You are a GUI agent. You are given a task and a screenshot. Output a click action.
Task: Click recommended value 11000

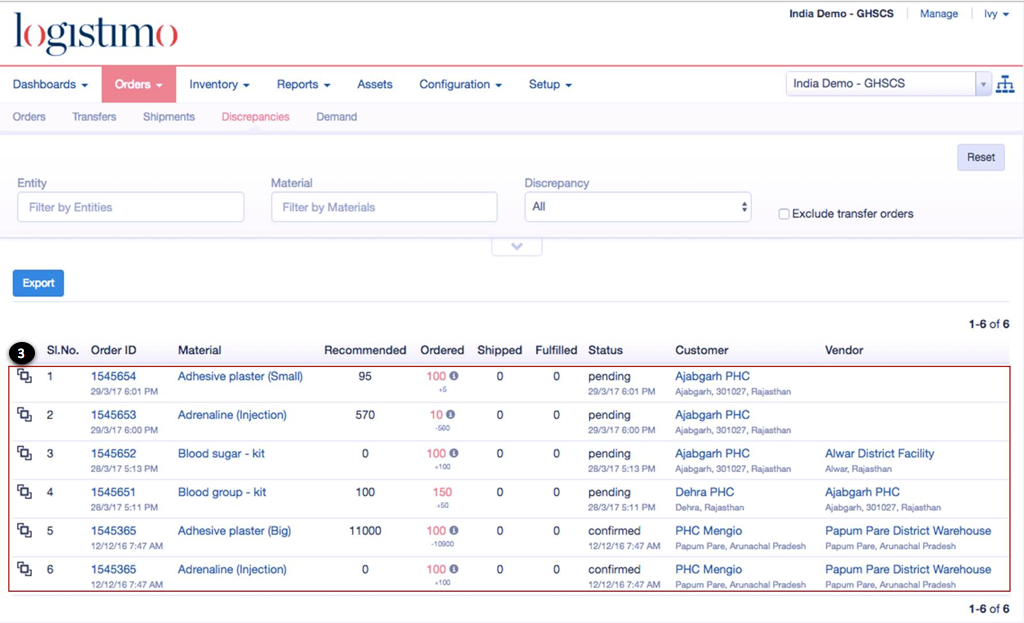[365, 530]
